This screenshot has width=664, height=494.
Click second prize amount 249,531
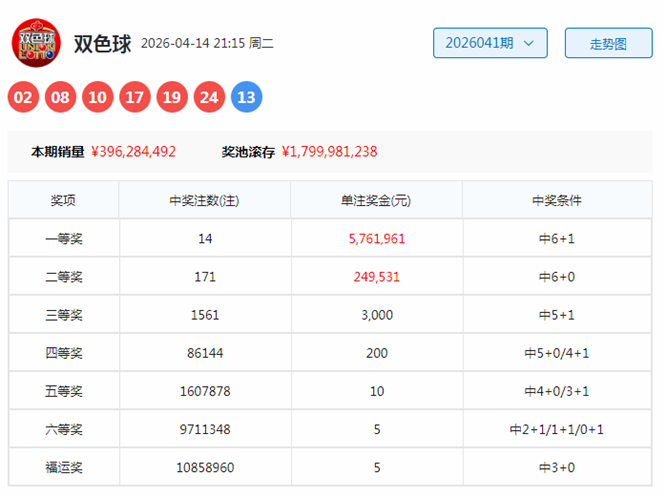377,277
